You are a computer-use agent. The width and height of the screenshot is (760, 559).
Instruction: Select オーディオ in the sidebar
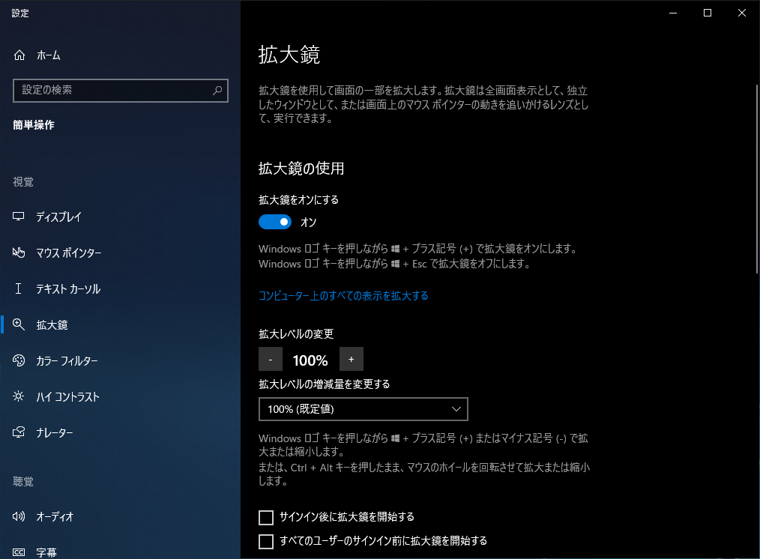tap(120, 517)
